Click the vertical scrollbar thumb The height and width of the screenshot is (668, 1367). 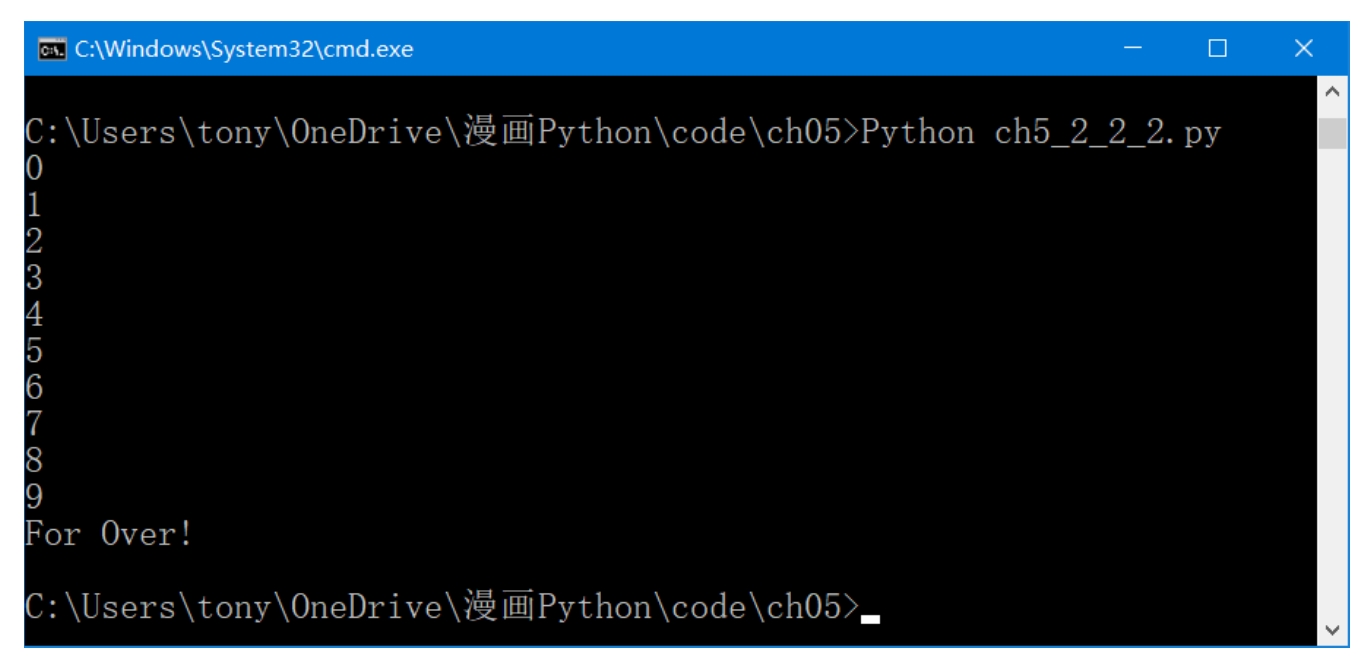[x=1331, y=133]
